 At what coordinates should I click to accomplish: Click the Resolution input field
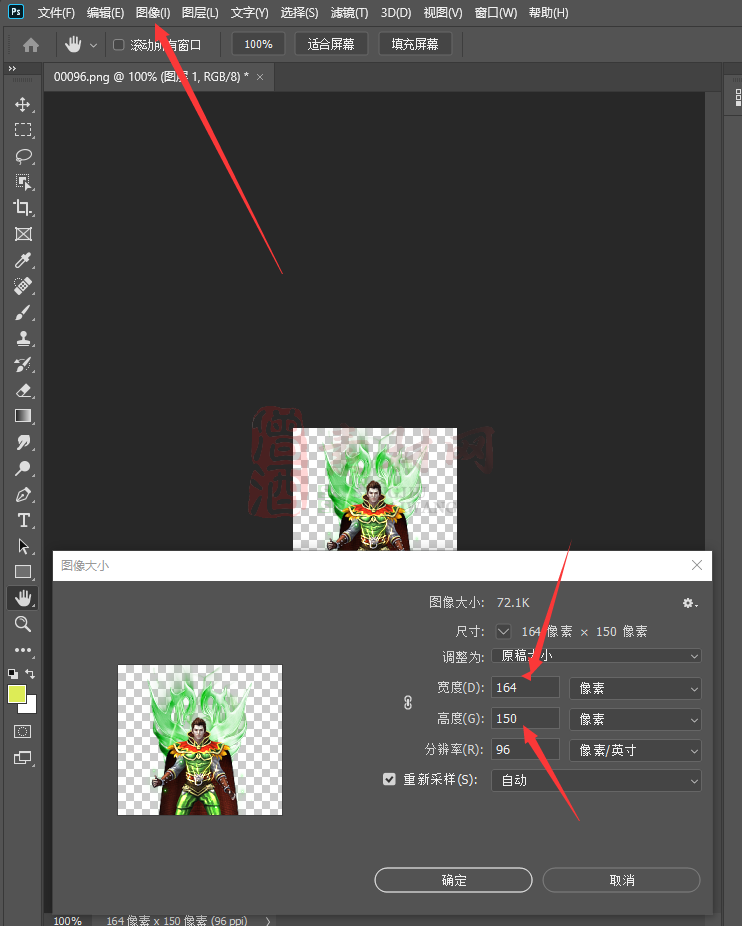click(525, 749)
